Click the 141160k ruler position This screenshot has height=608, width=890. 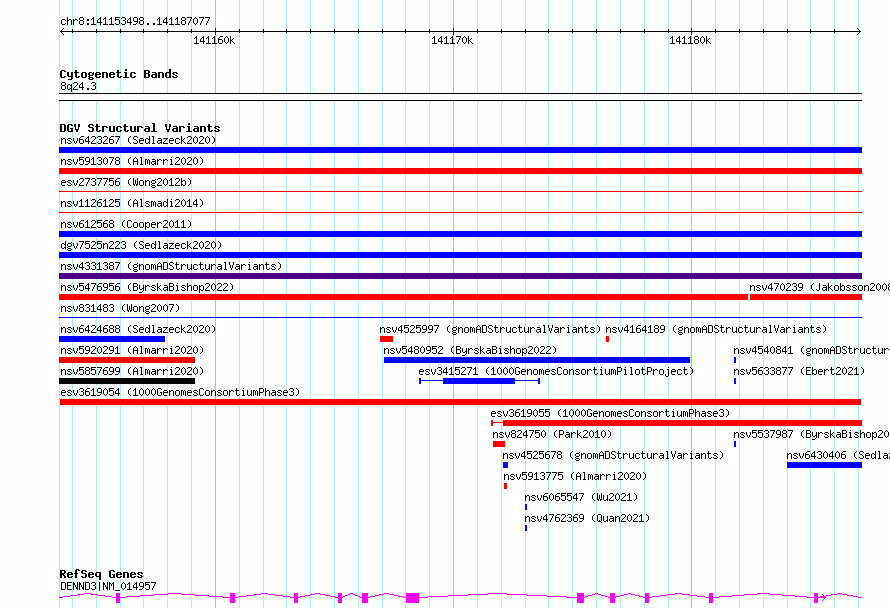coord(214,40)
